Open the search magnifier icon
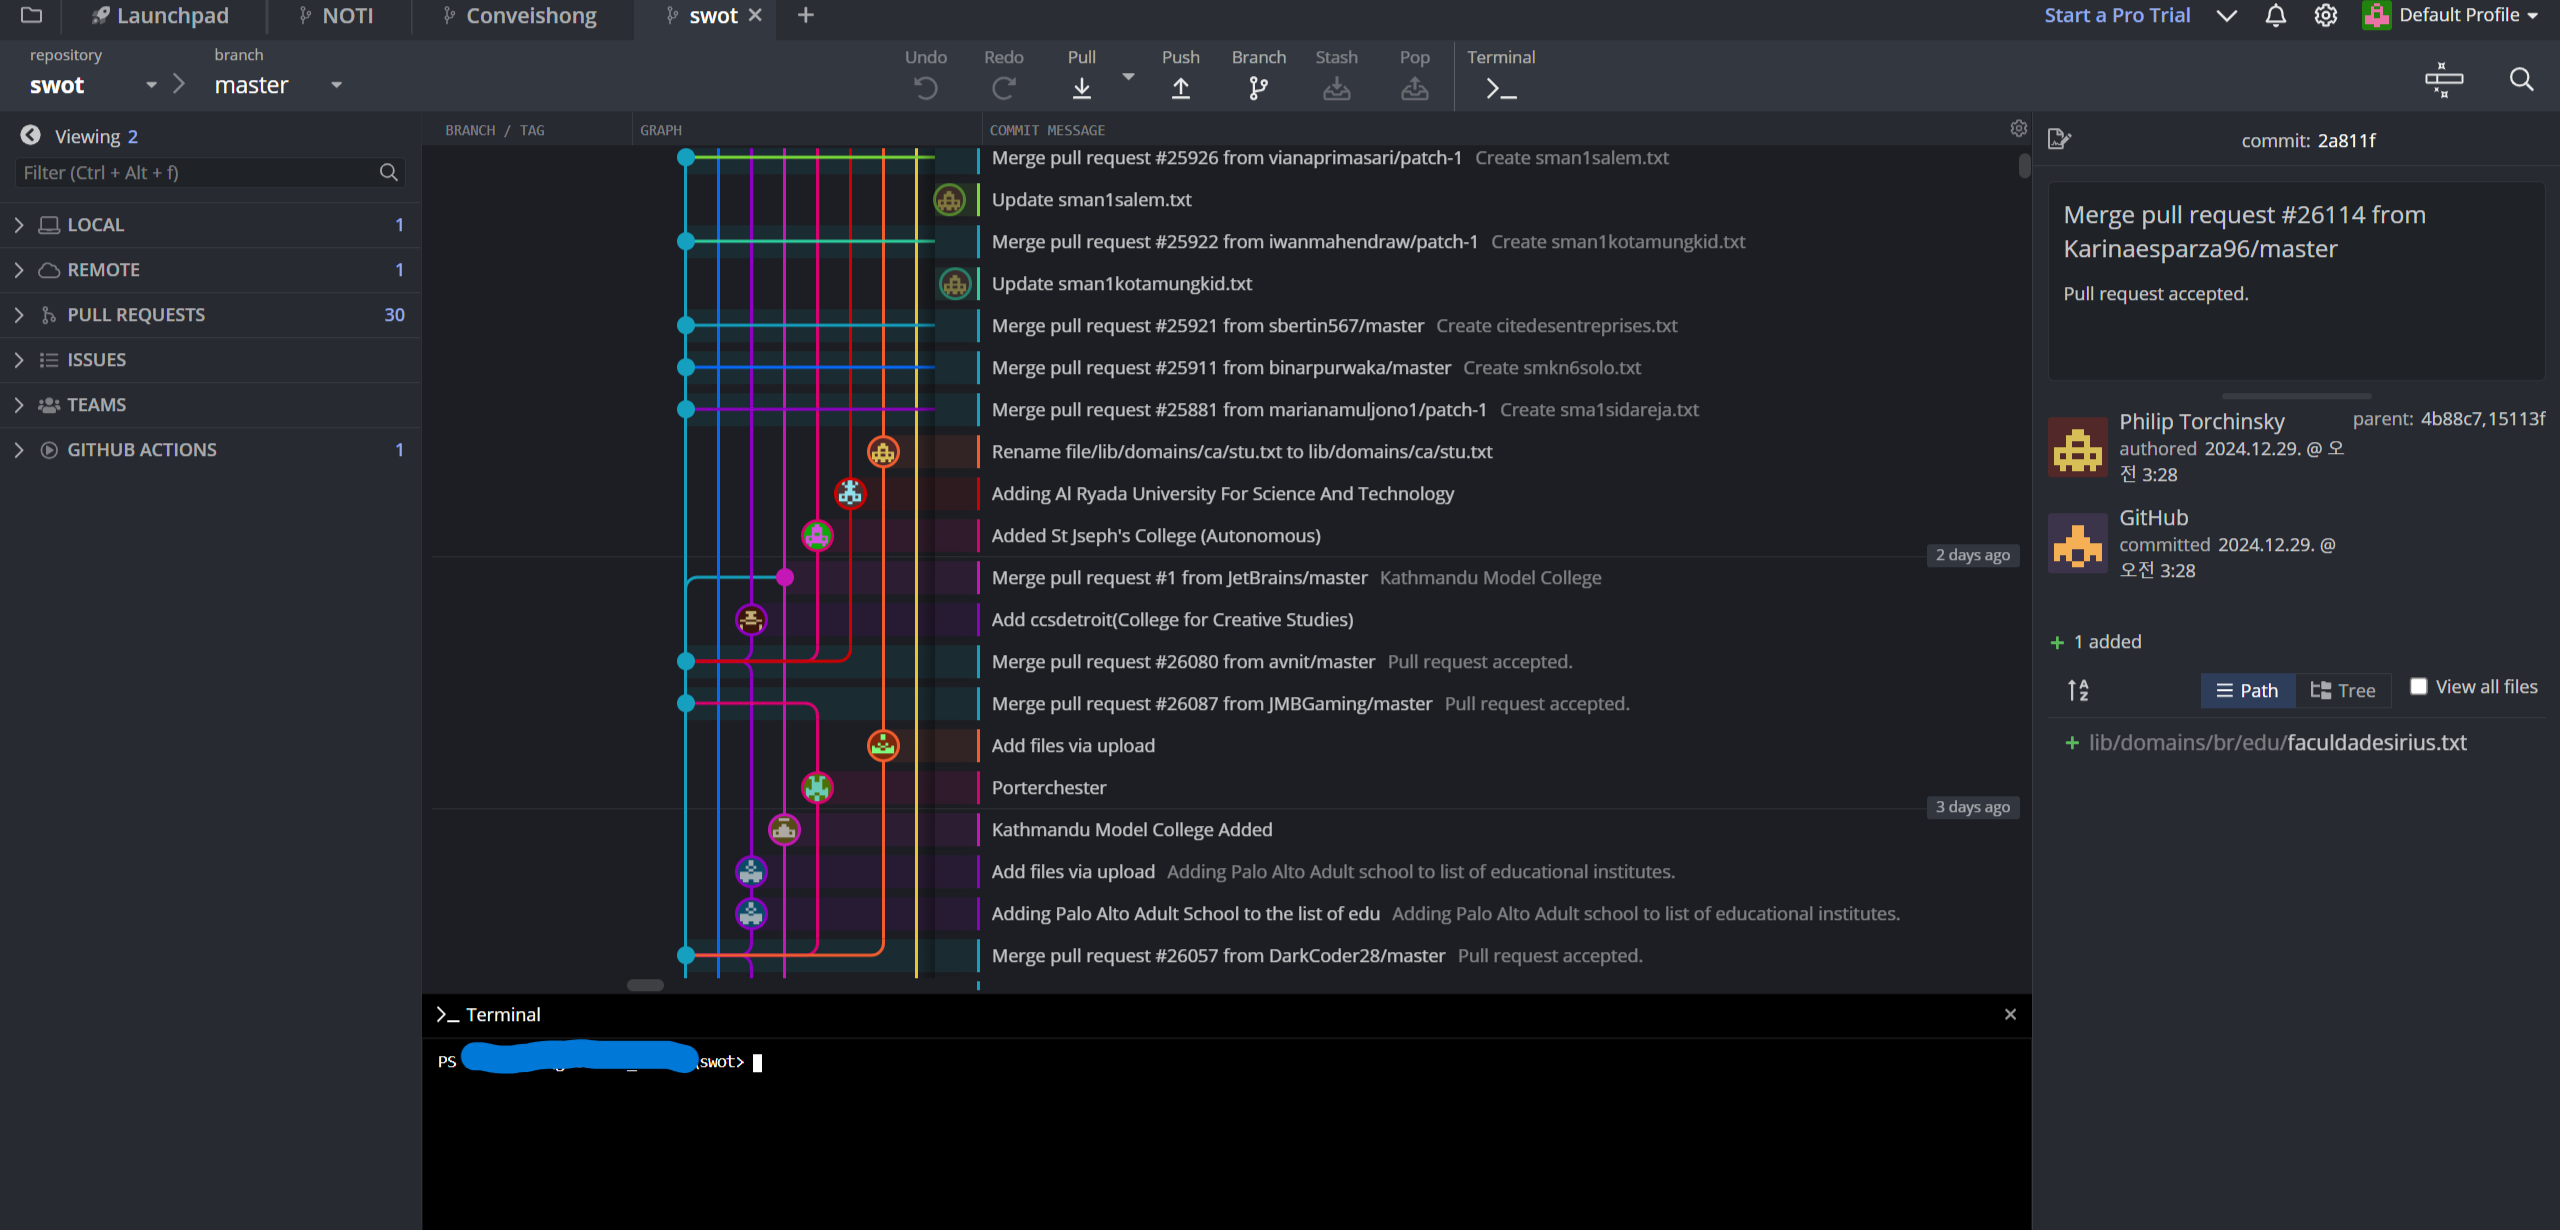Image resolution: width=2560 pixels, height=1230 pixels. [2521, 80]
